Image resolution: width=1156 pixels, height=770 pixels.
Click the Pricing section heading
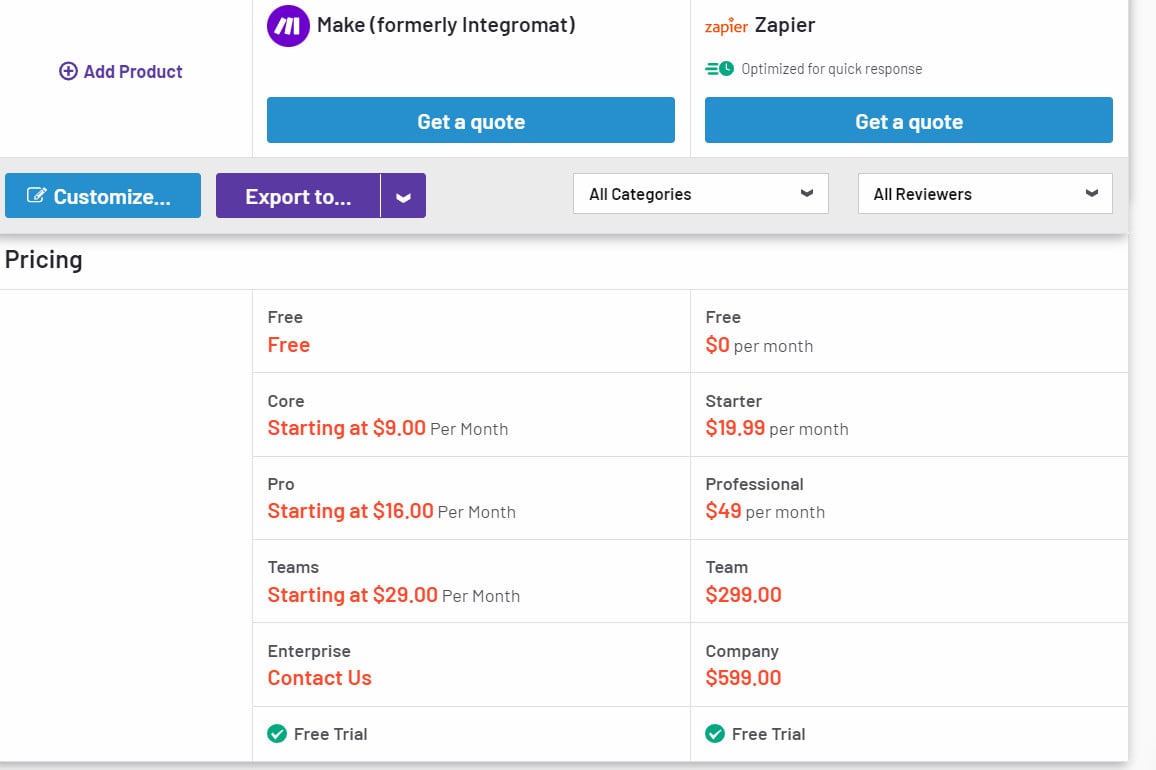[43, 260]
